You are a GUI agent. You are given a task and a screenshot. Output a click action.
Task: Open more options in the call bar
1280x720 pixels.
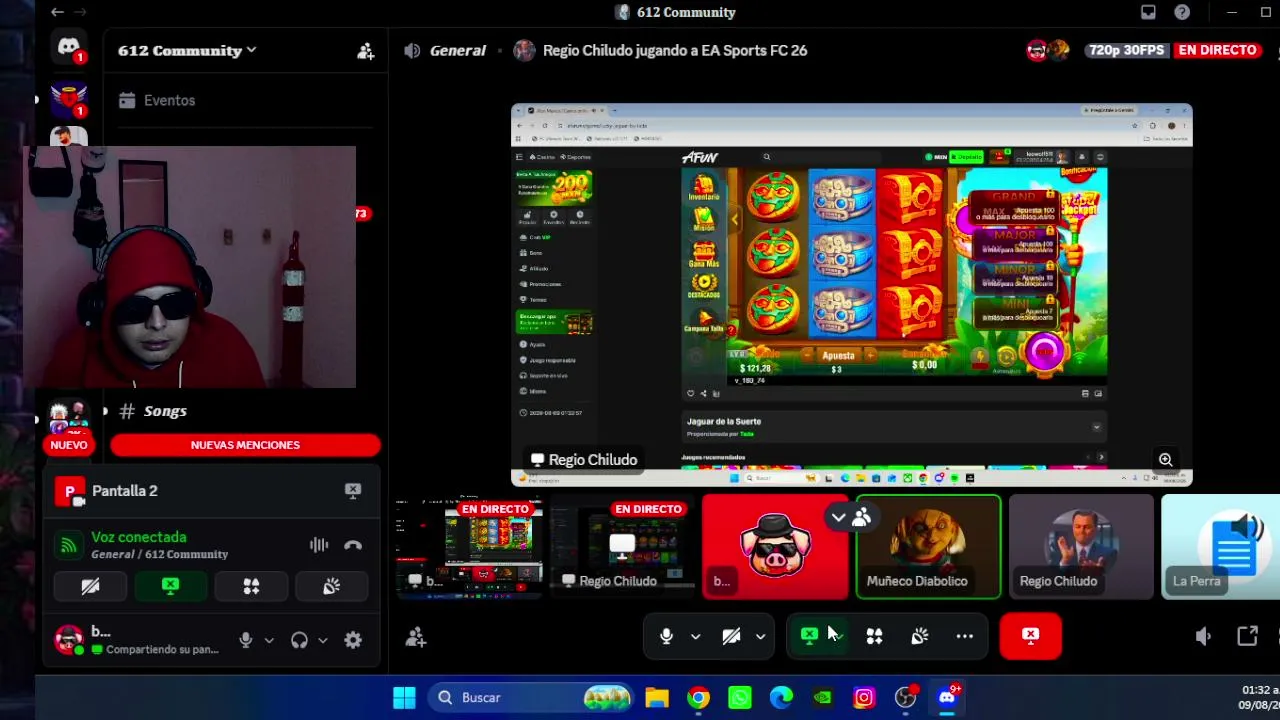click(965, 636)
